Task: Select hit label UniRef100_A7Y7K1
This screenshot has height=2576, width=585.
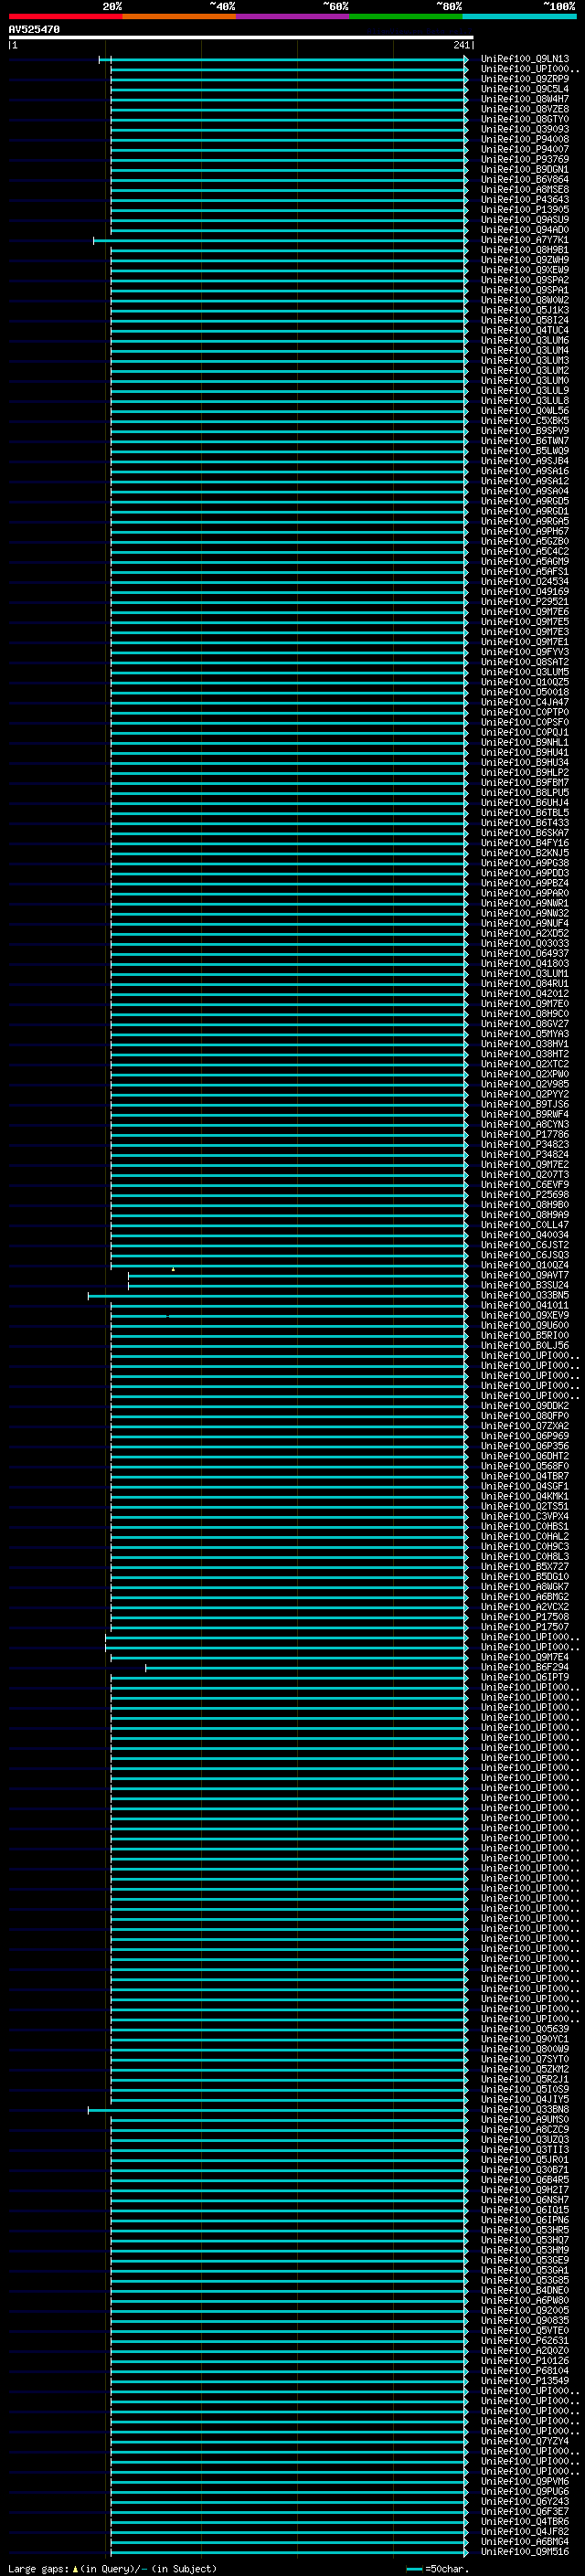Action: [x=525, y=240]
